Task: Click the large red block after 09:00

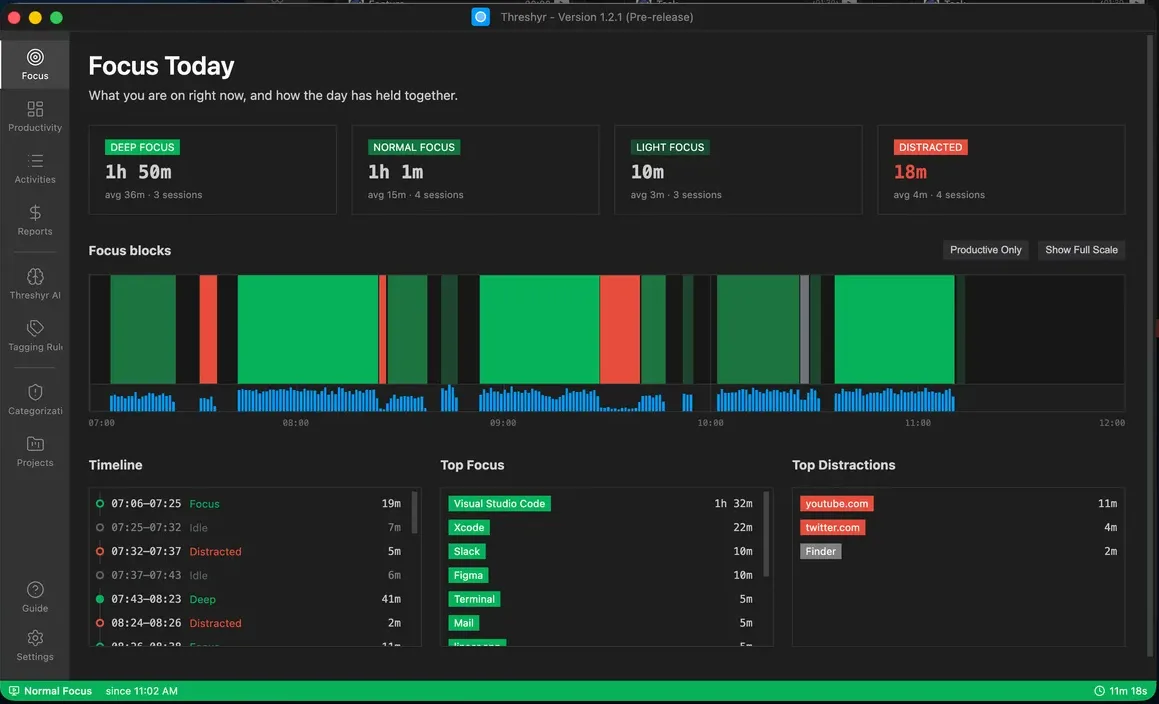Action: (x=619, y=329)
